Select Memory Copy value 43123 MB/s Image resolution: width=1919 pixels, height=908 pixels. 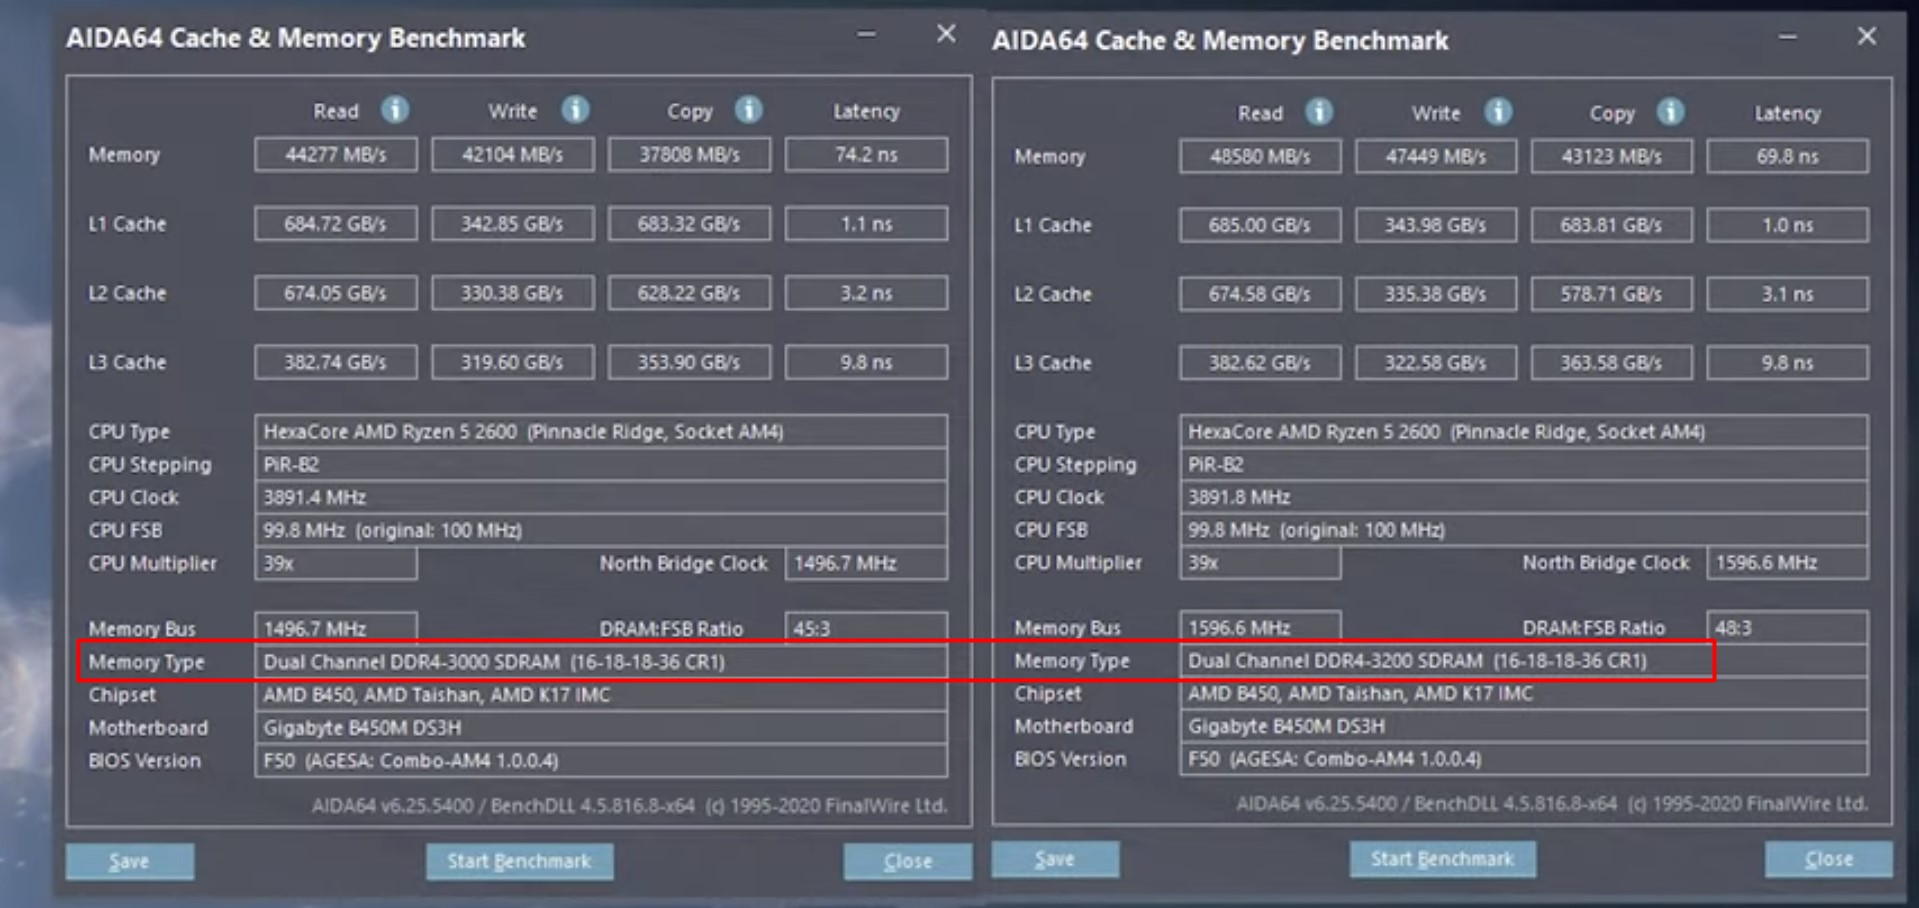(1612, 157)
